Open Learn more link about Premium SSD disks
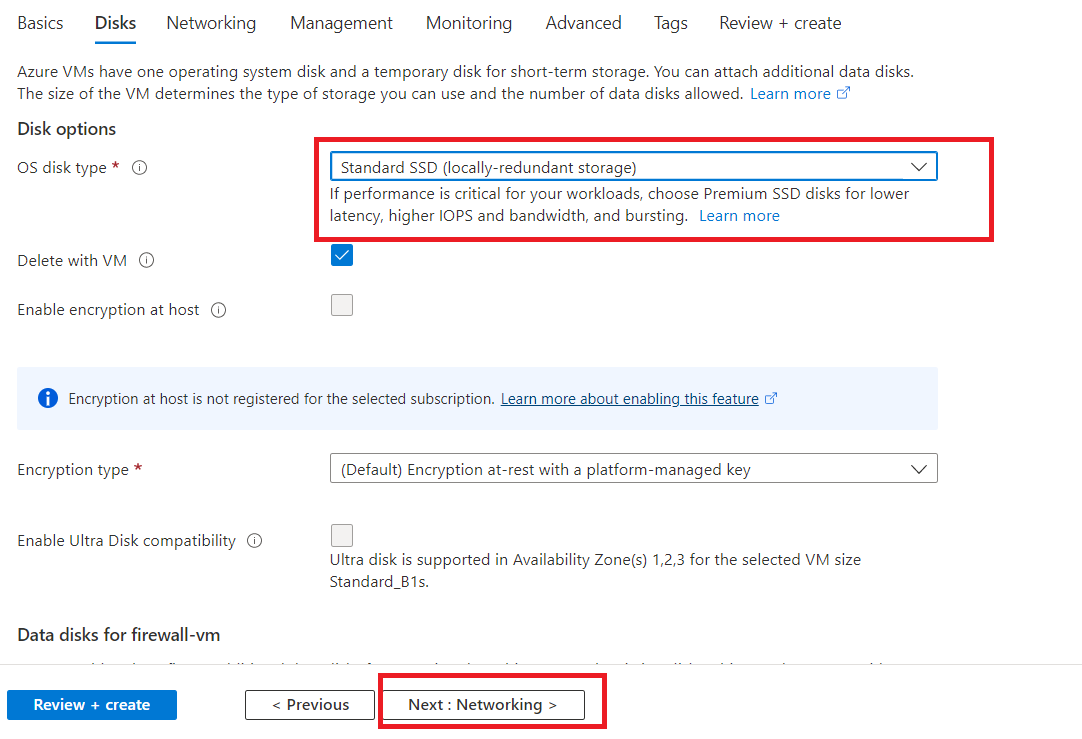1082x739 pixels. pos(739,216)
